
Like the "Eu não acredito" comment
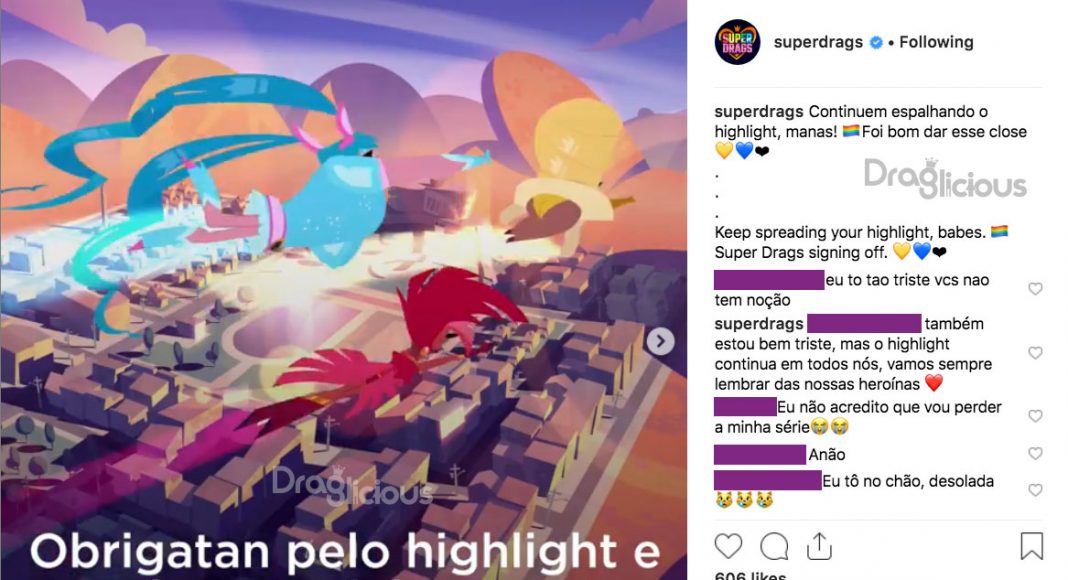coord(1035,416)
